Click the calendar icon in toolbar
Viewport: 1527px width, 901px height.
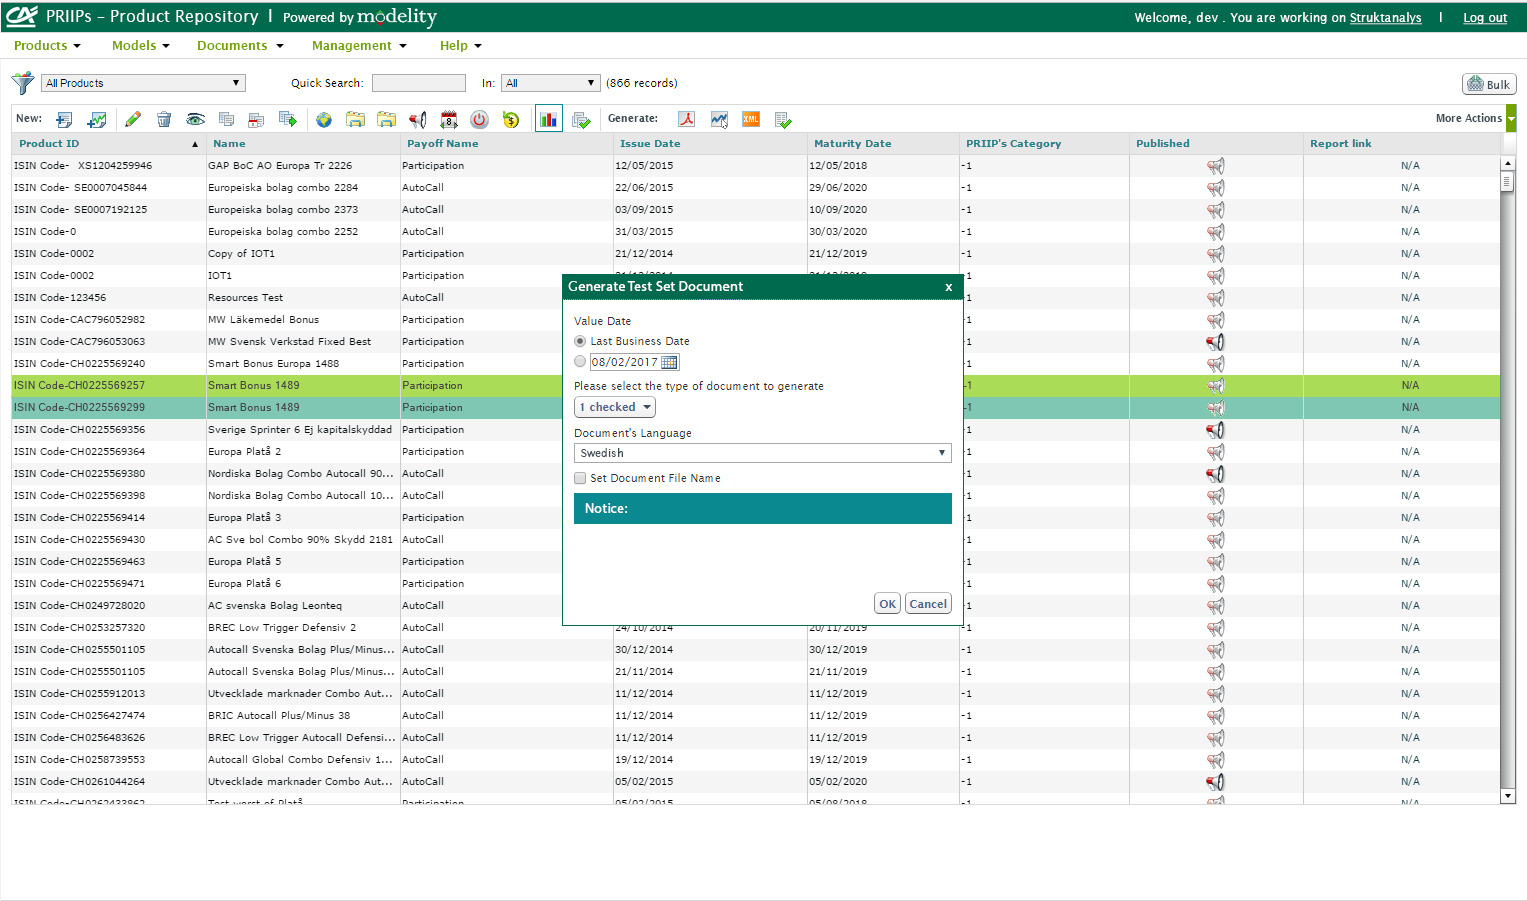pyautogui.click(x=449, y=119)
